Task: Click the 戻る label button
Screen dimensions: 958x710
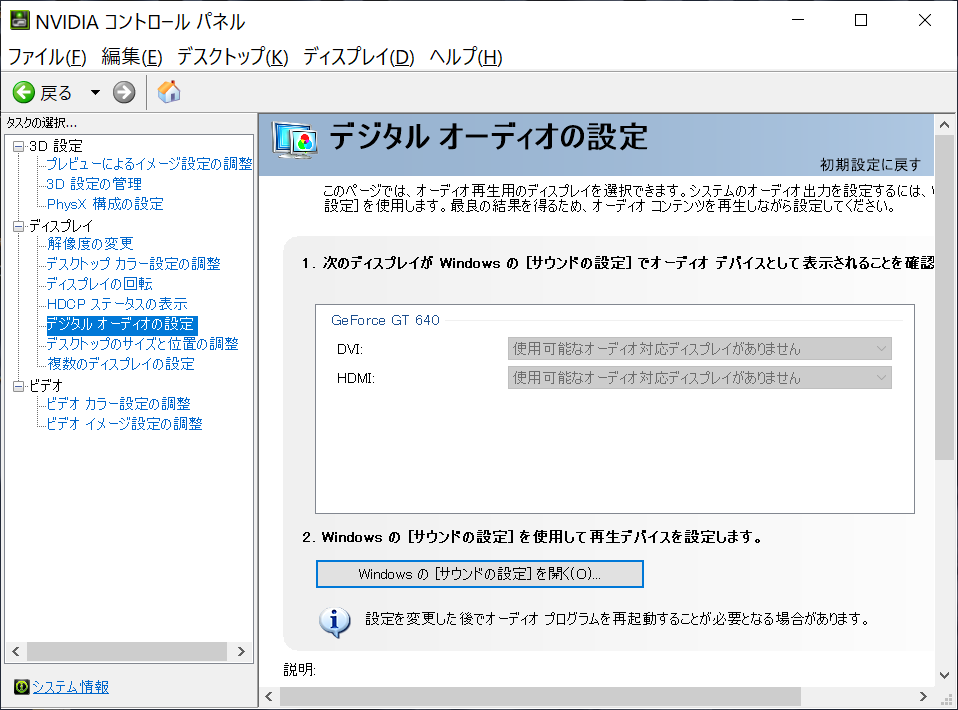Action: [56, 93]
